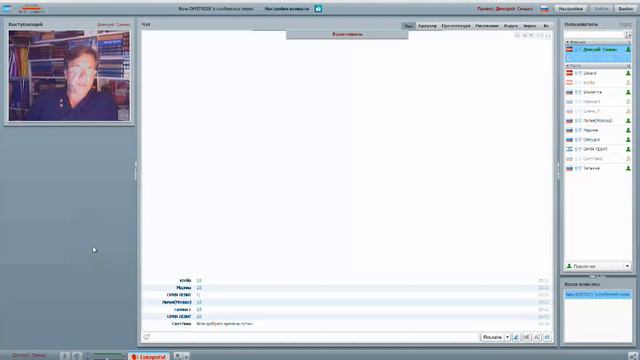The height and width of the screenshot is (360, 640).
Task: Open the Подключен status dropdown
Action: click(598, 266)
